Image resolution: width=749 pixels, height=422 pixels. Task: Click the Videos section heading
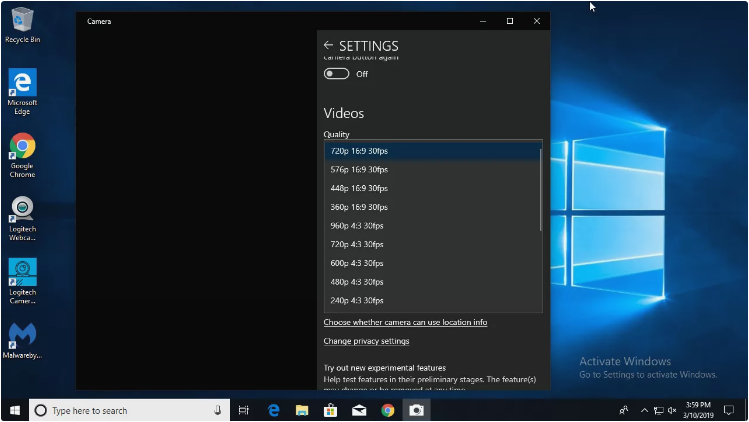coord(343,113)
